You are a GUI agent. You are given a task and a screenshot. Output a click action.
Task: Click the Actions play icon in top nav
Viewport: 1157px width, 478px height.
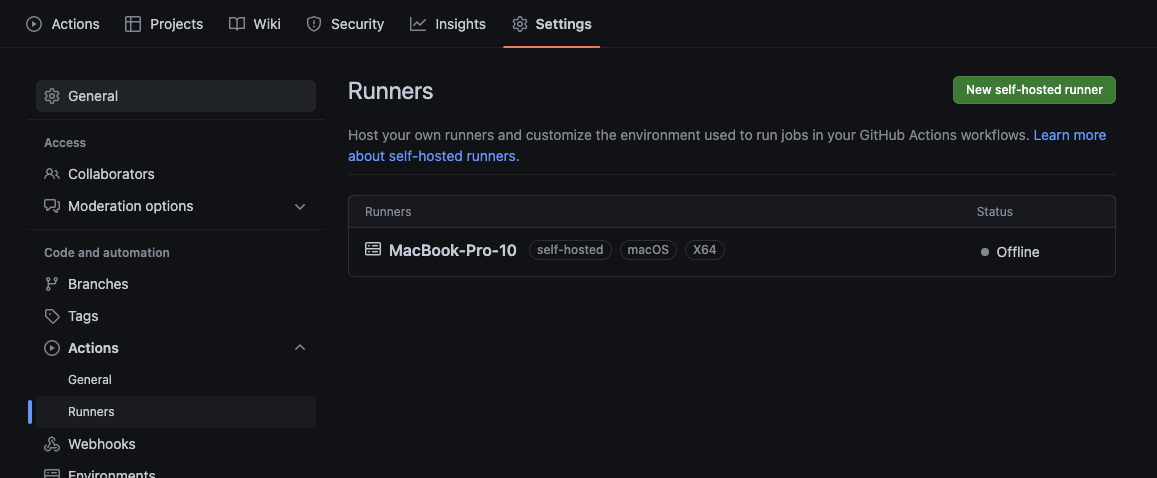pos(34,24)
